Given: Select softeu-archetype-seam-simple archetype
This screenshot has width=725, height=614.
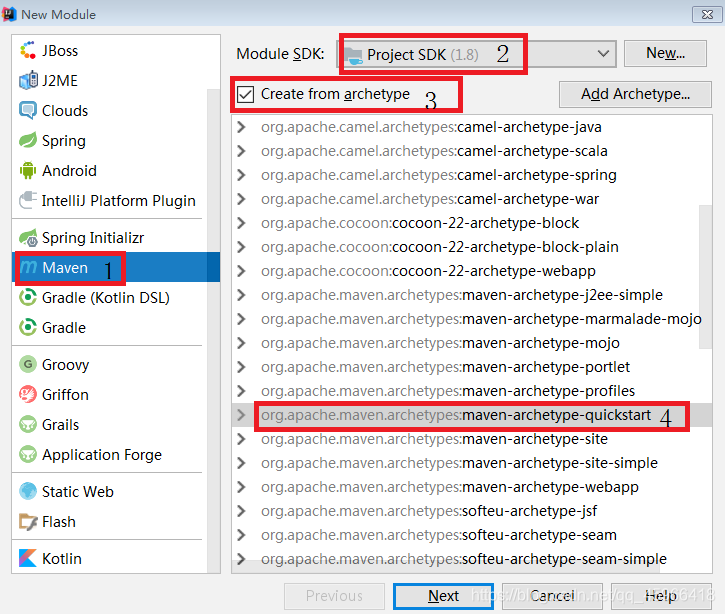Looking at the screenshot, I should coord(464,559).
